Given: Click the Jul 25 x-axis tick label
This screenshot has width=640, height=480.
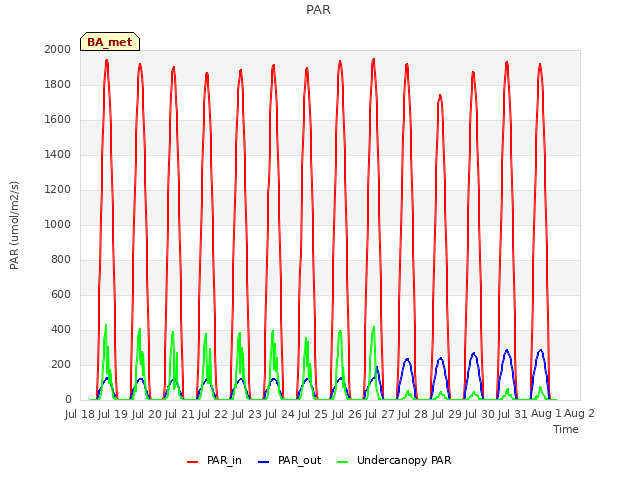Looking at the screenshot, I should point(313,414).
